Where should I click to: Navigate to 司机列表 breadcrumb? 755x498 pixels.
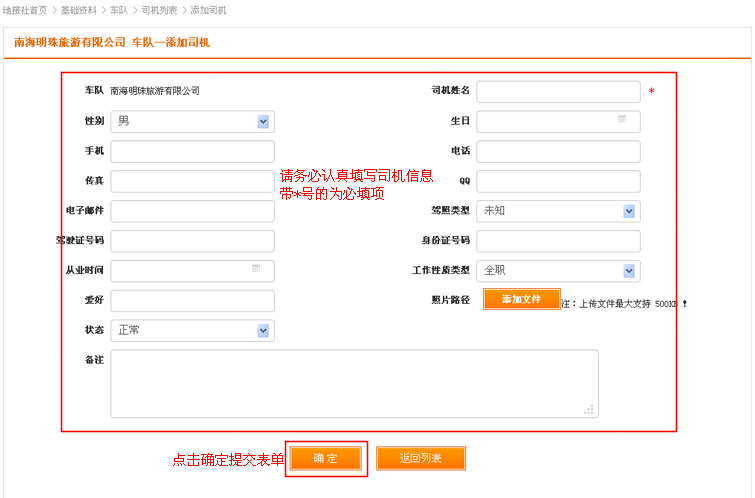pyautogui.click(x=159, y=10)
